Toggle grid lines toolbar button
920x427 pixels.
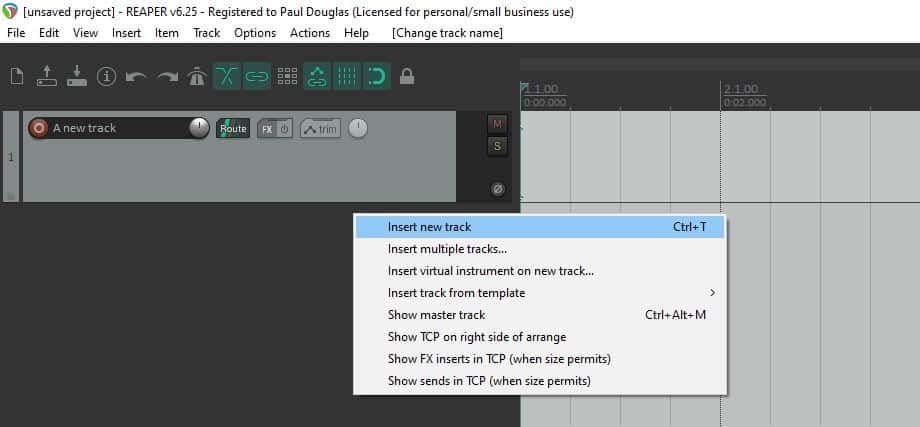pyautogui.click(x=347, y=76)
